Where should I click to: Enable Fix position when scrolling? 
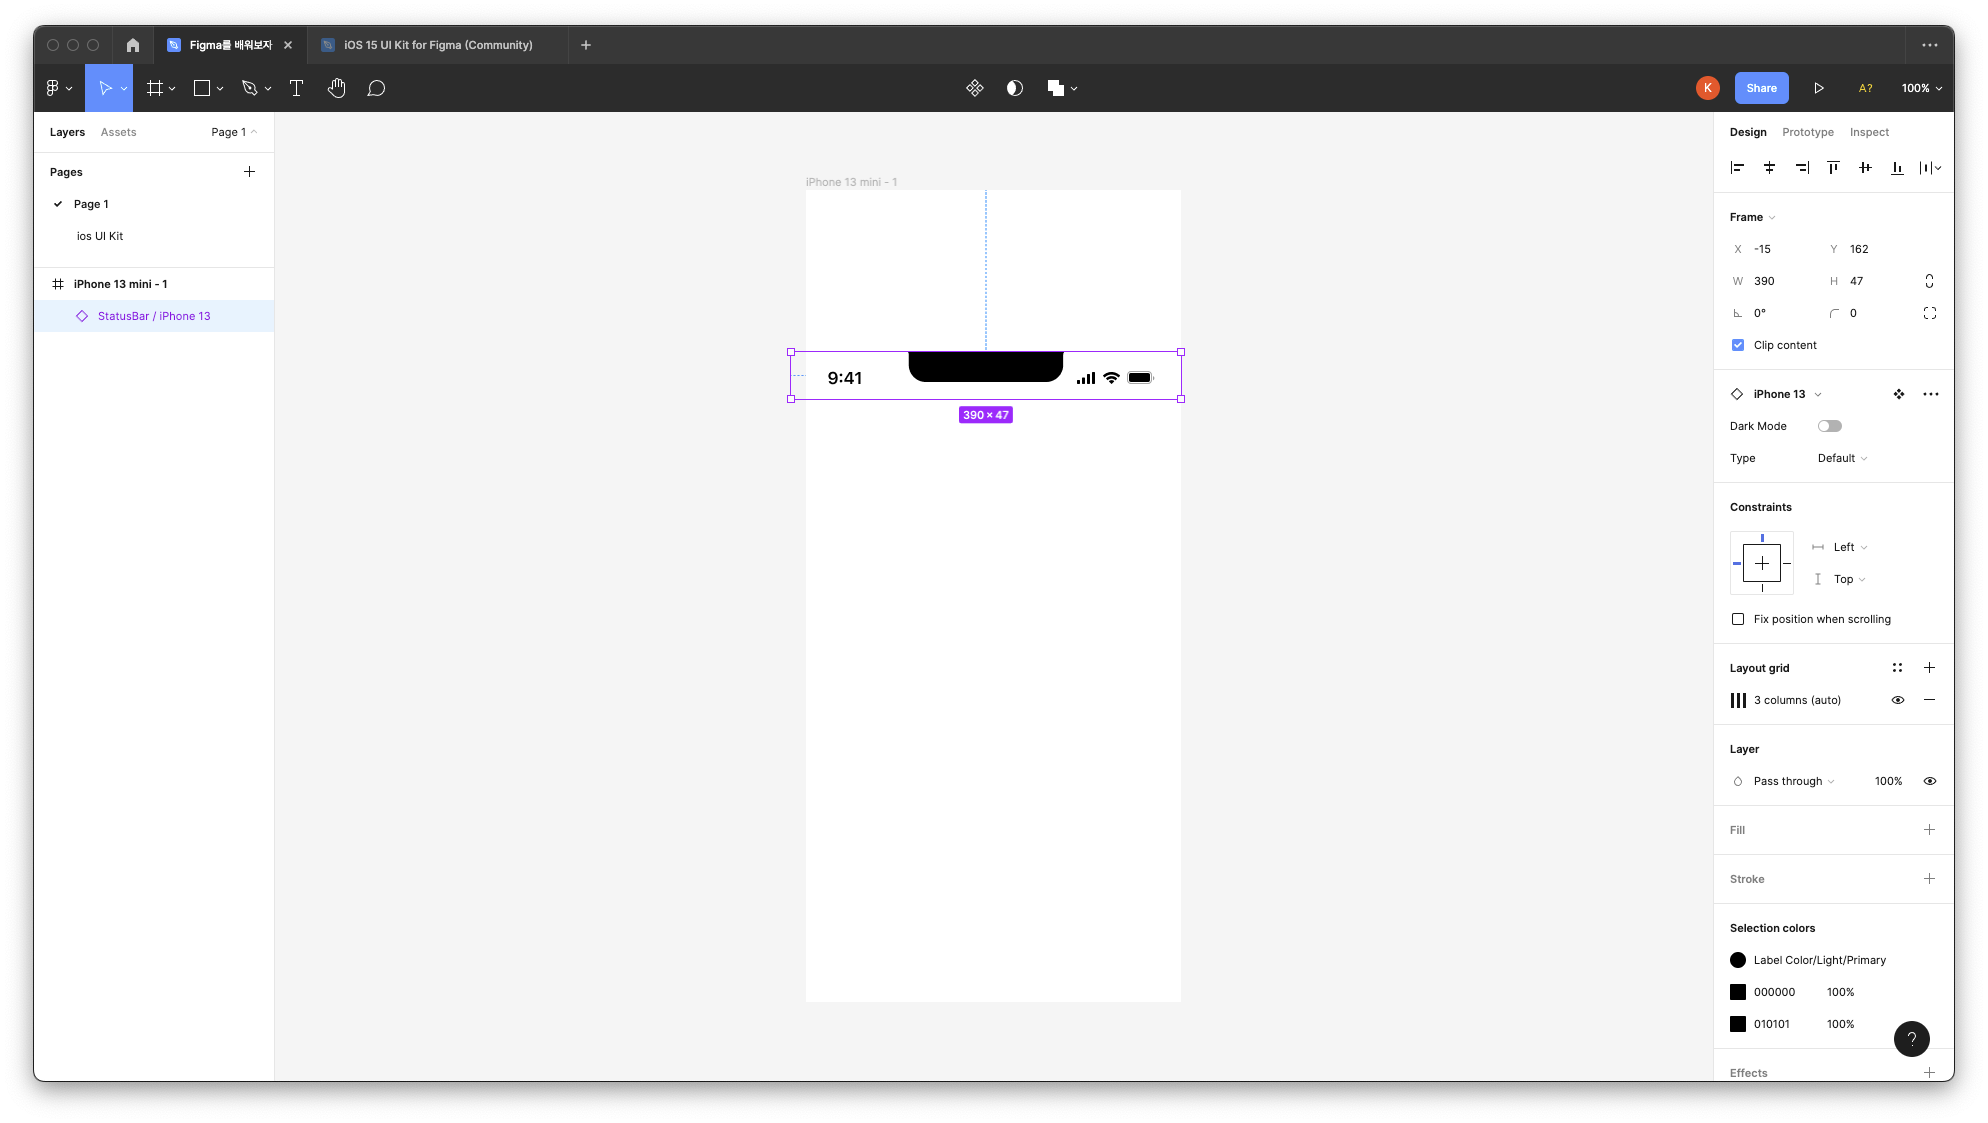coord(1737,619)
